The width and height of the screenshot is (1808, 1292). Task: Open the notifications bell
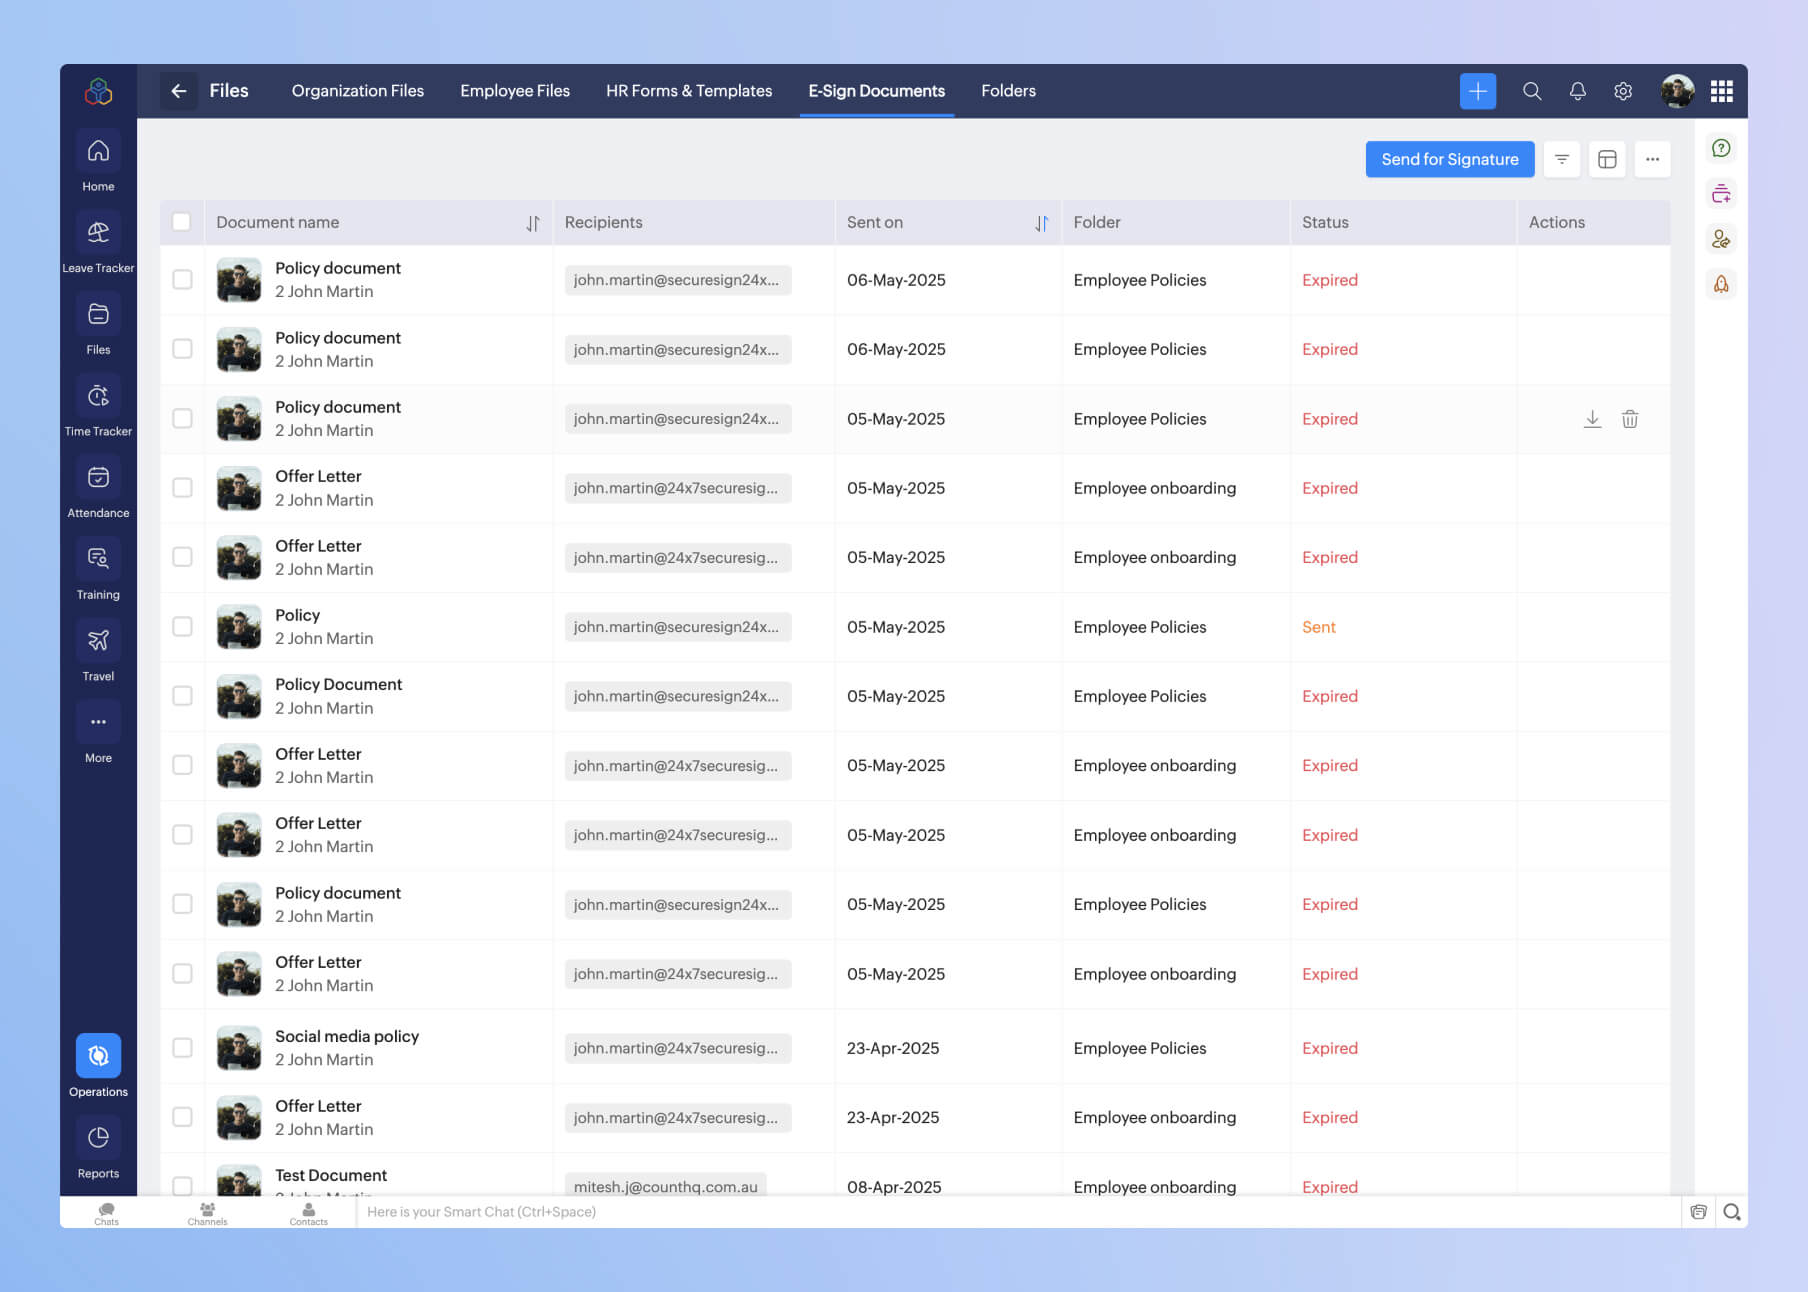tap(1577, 91)
